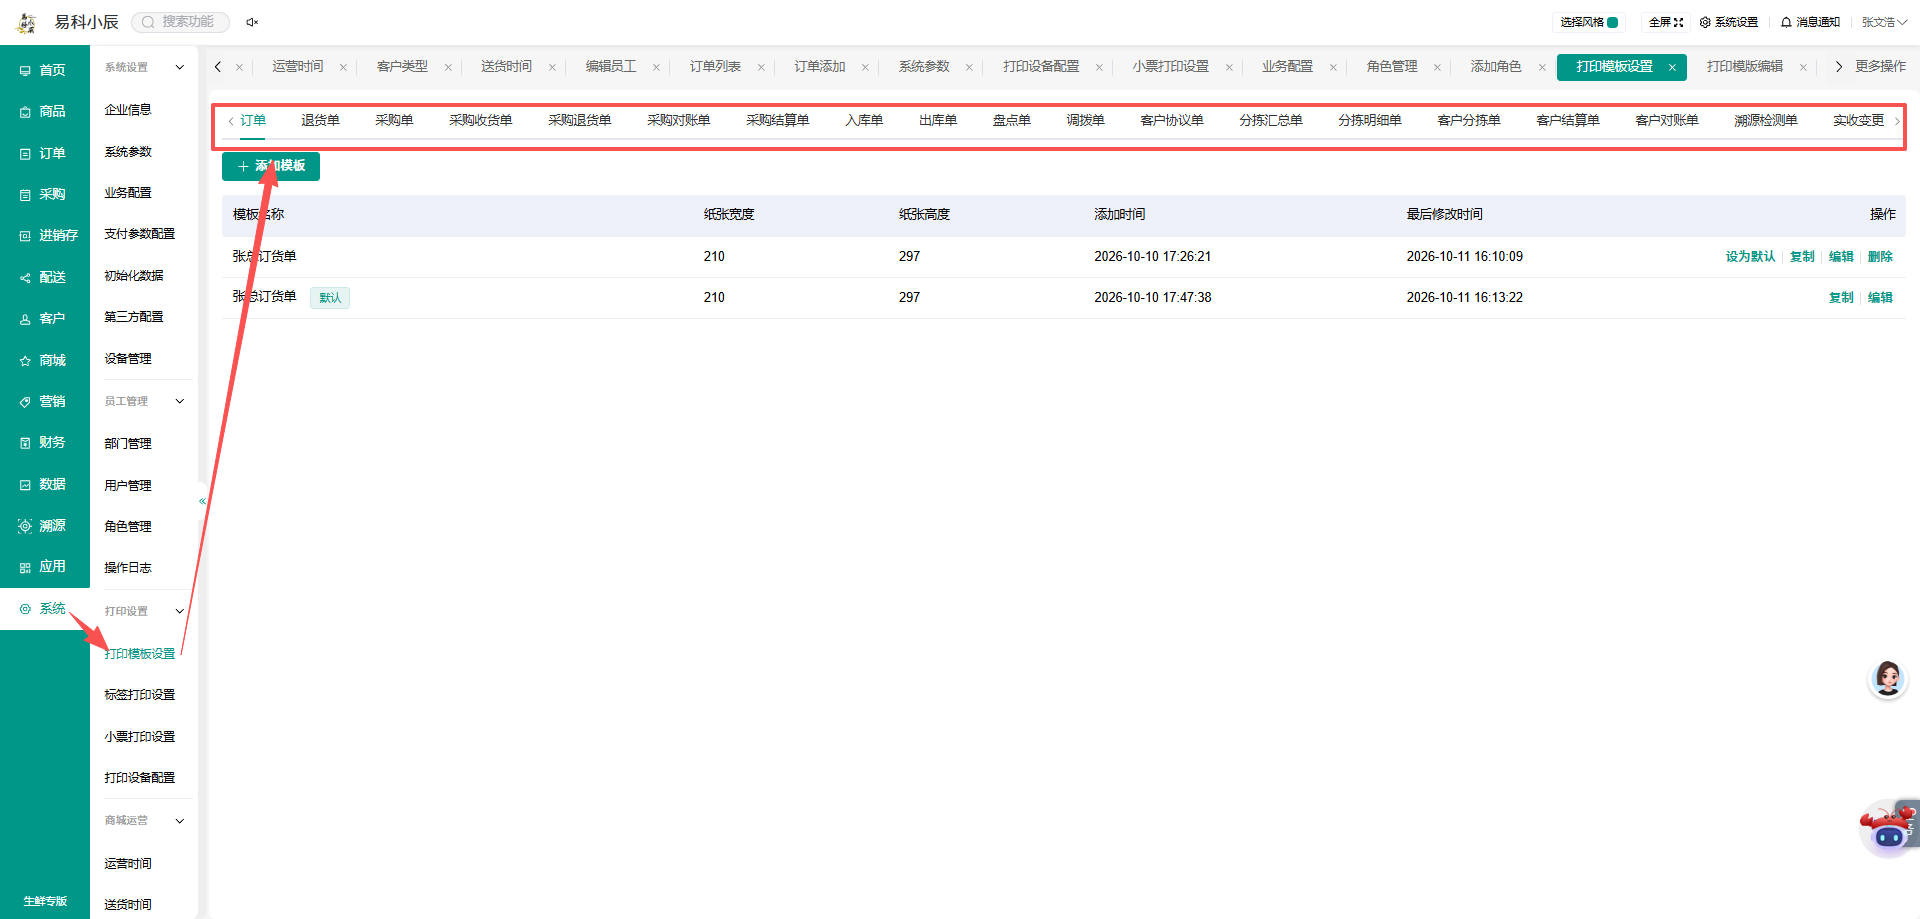
Task: Collapse the 打印设置 menu group
Action: tap(180, 611)
